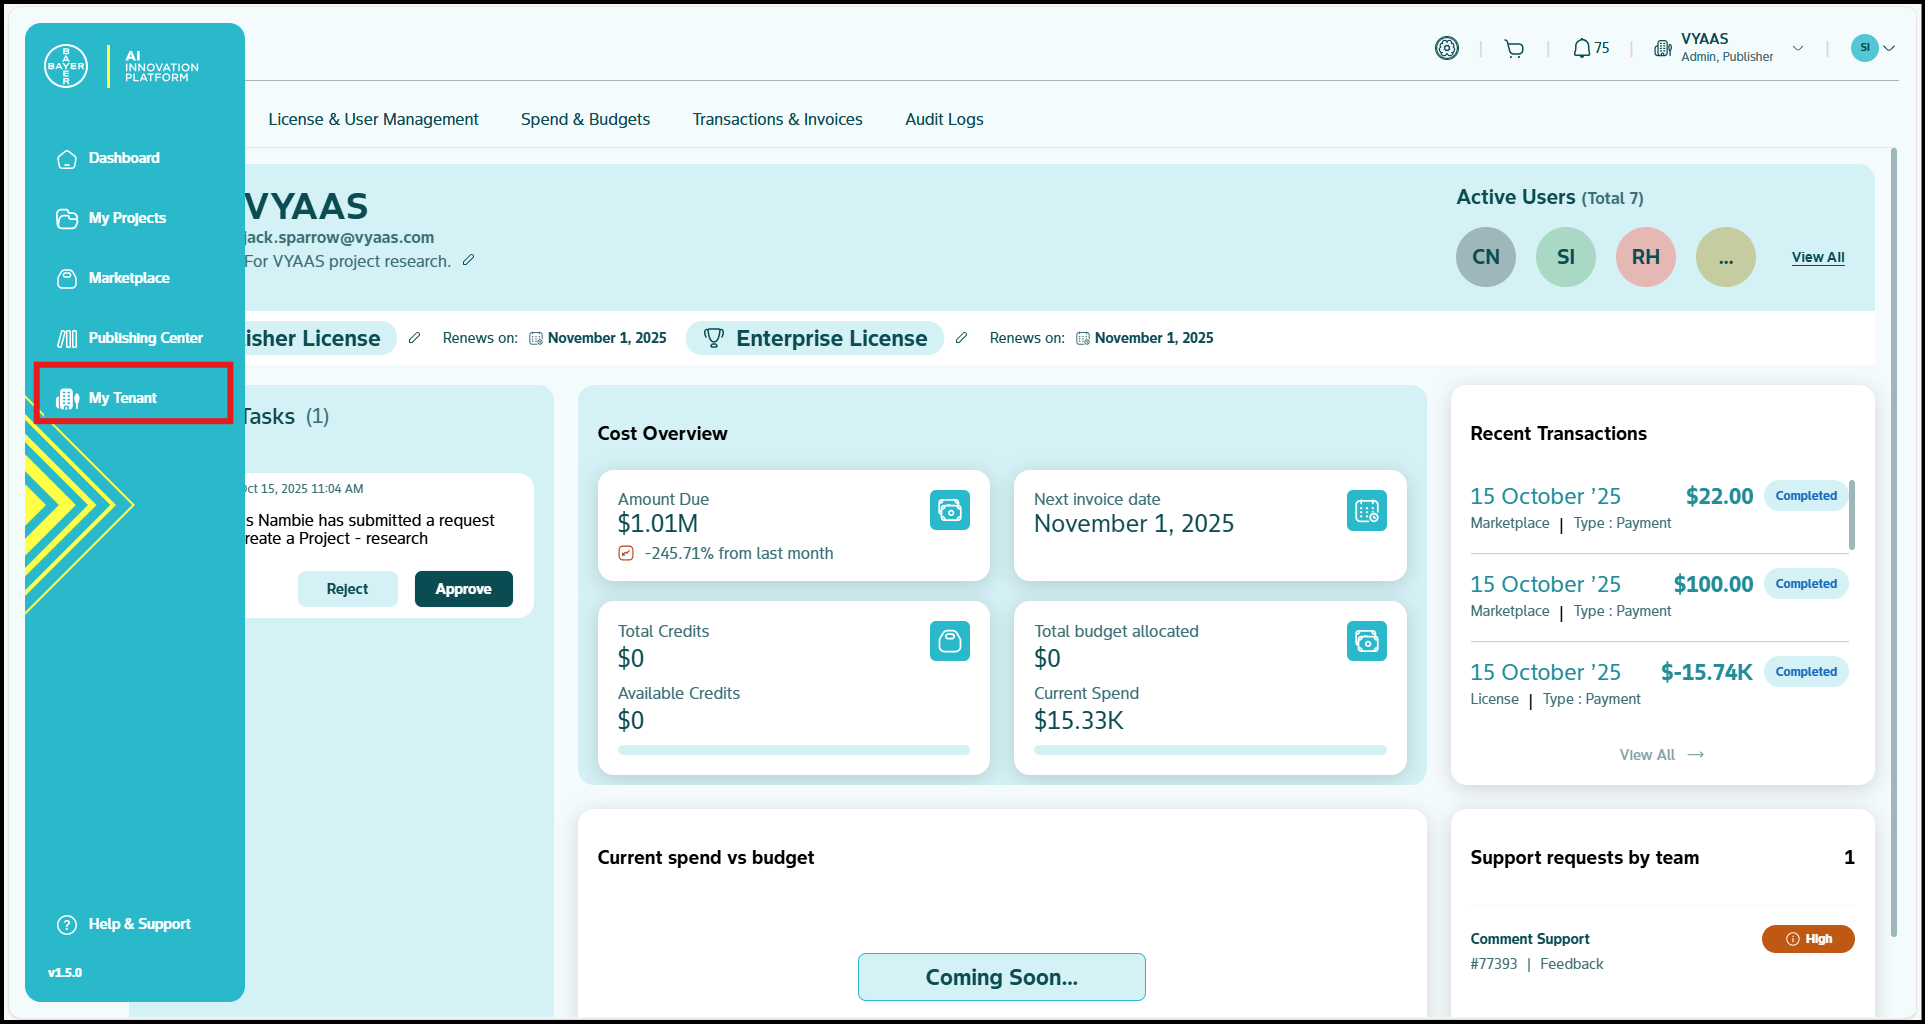Click the Amount Due wallet icon
Image resolution: width=1925 pixels, height=1024 pixels.
point(949,510)
